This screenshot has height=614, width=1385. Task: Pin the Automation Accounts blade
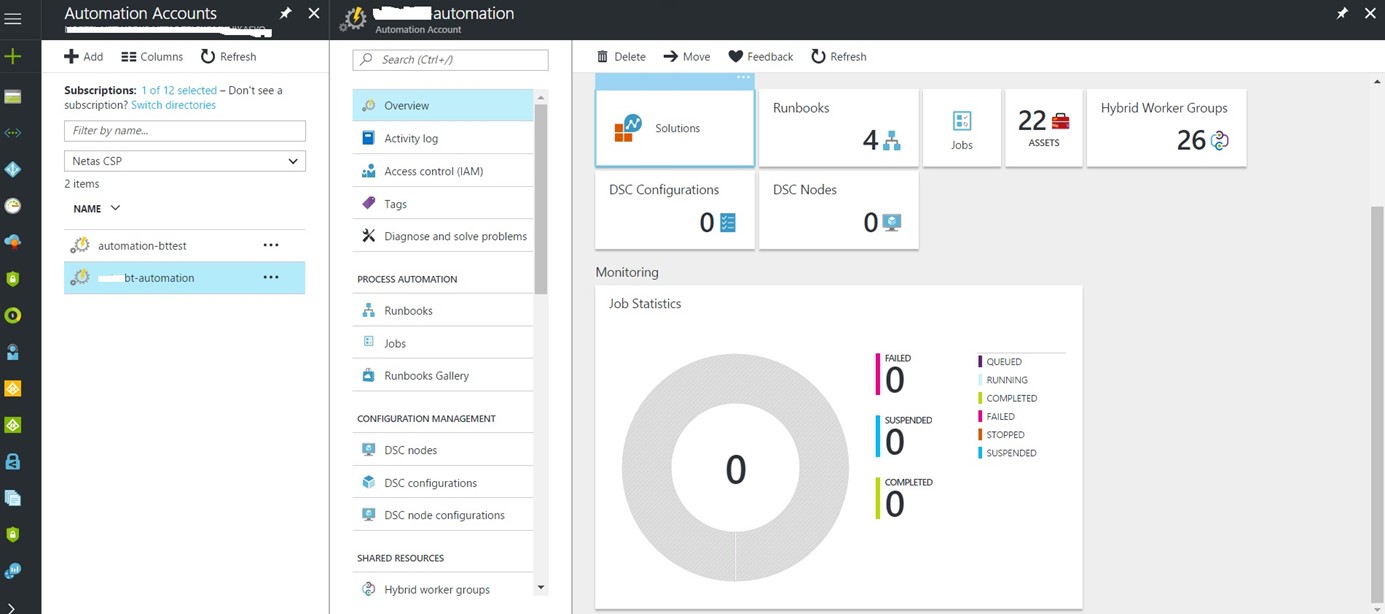pyautogui.click(x=285, y=13)
